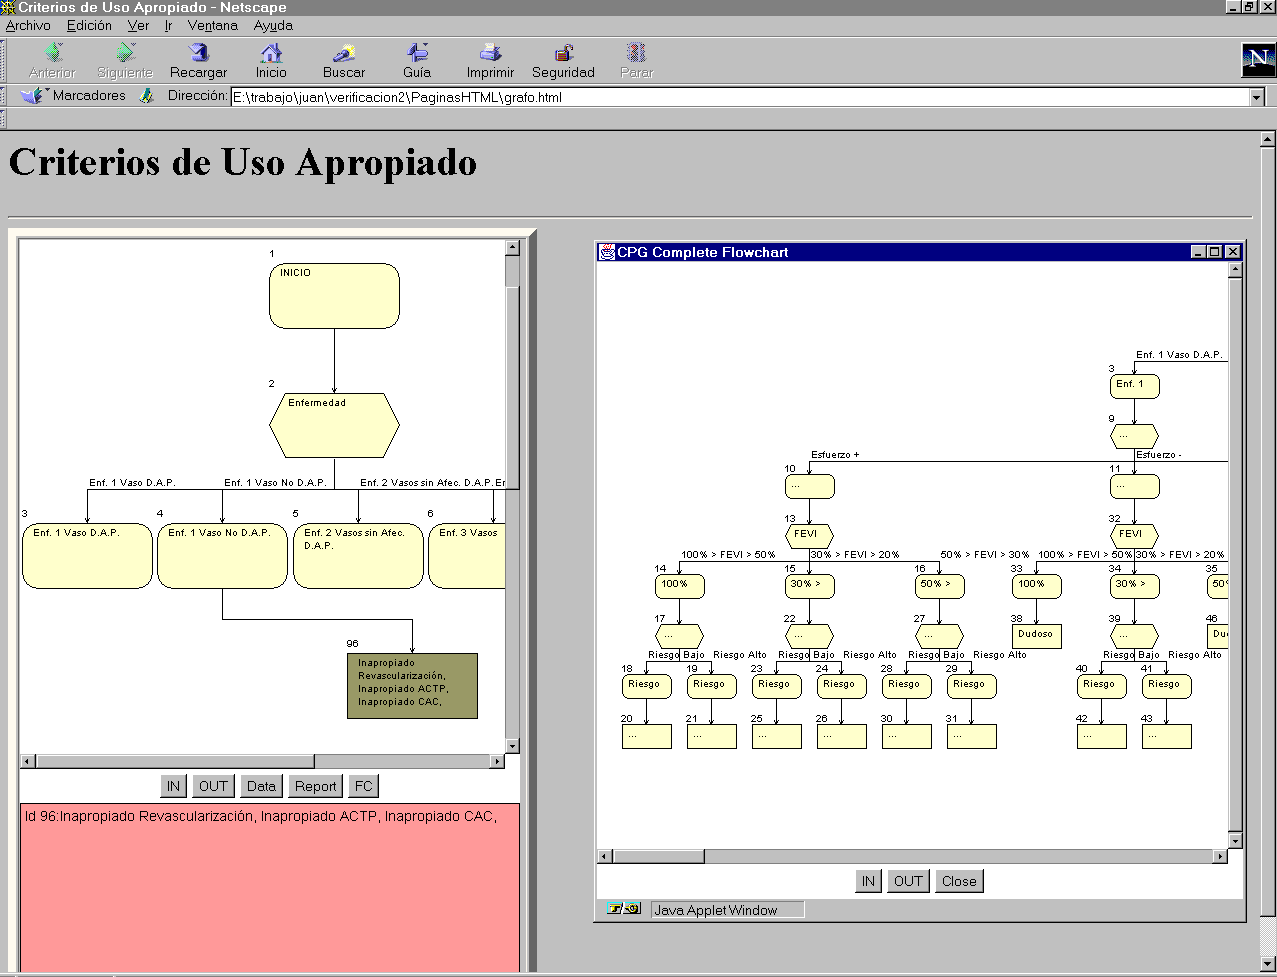Viewport: 1277px width, 977px height.
Task: Click the Inicio home icon
Action: coord(271,53)
